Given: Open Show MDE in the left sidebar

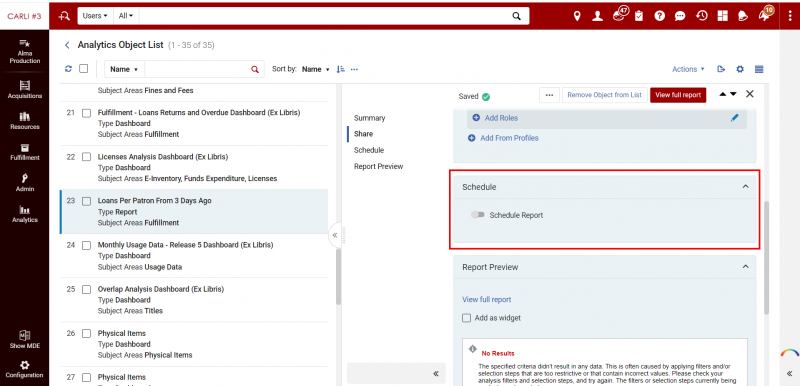Looking at the screenshot, I should tap(24, 339).
